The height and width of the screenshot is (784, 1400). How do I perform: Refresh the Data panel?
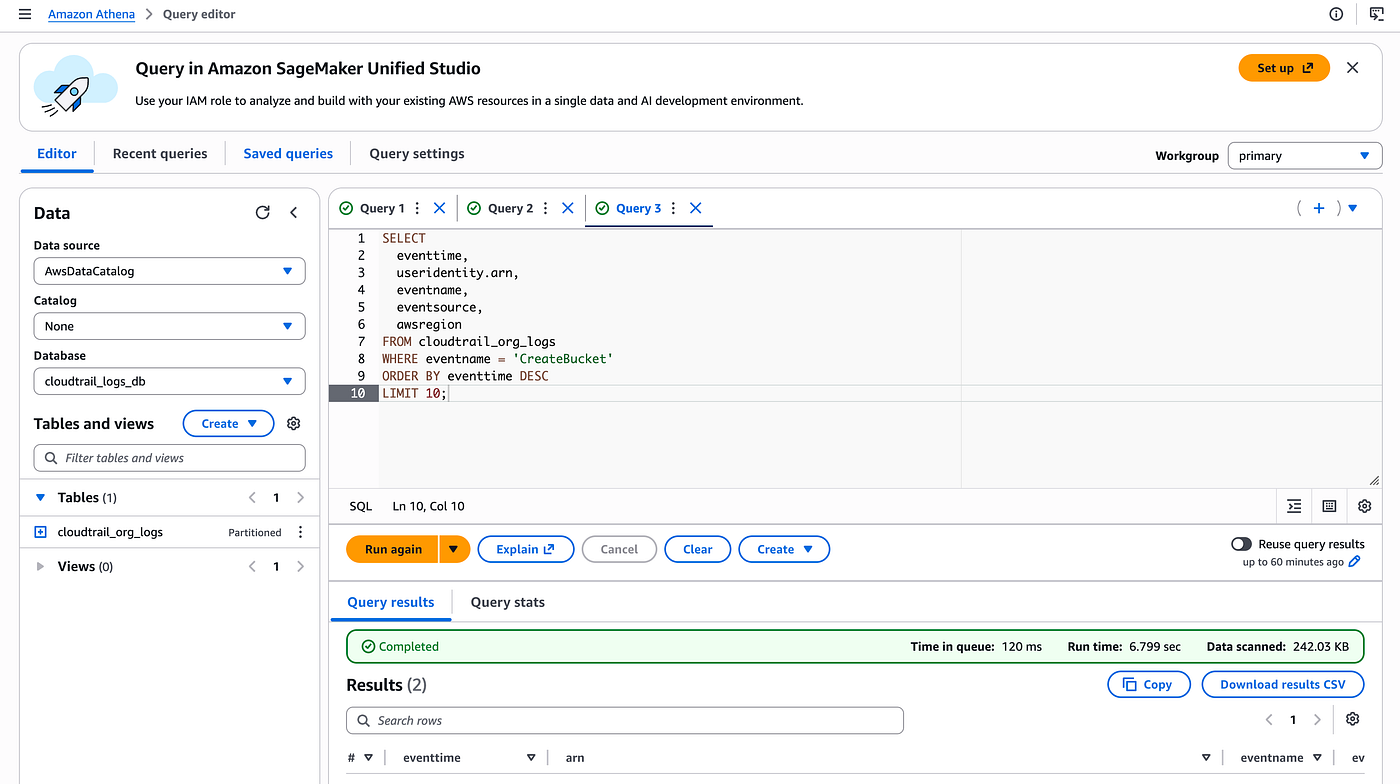click(263, 212)
